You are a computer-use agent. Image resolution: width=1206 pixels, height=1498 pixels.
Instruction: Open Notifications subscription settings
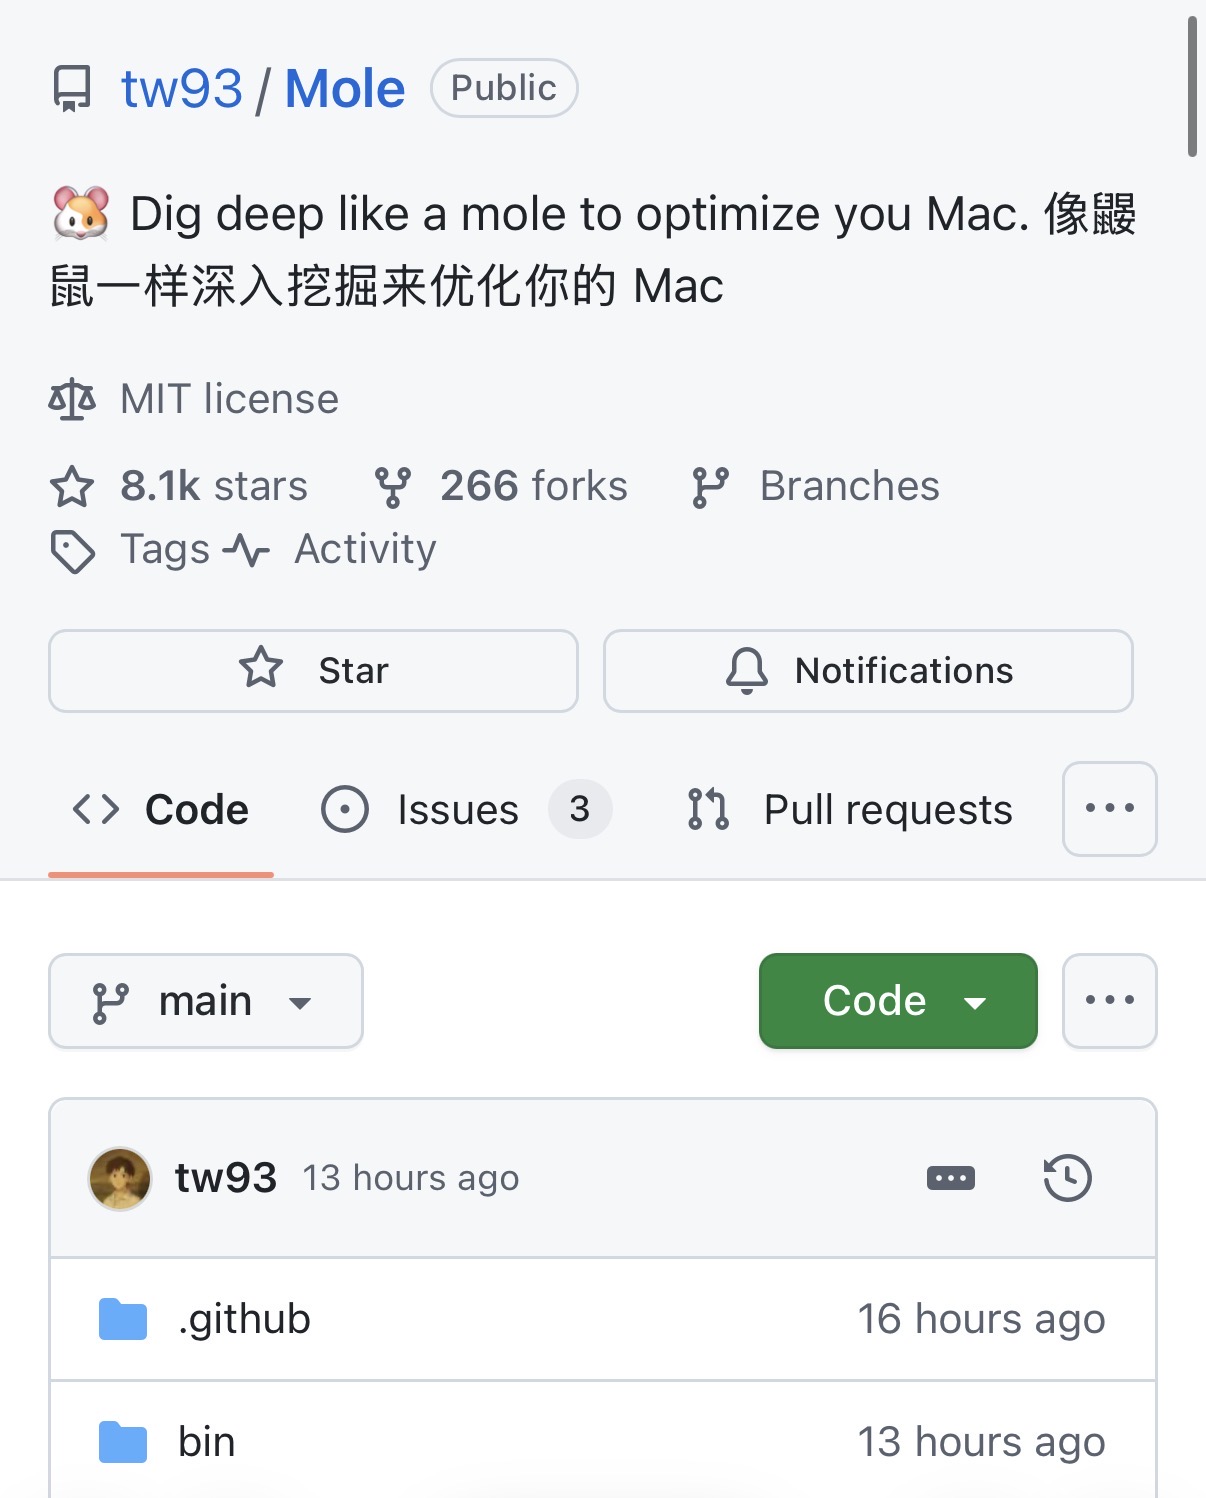tap(868, 670)
